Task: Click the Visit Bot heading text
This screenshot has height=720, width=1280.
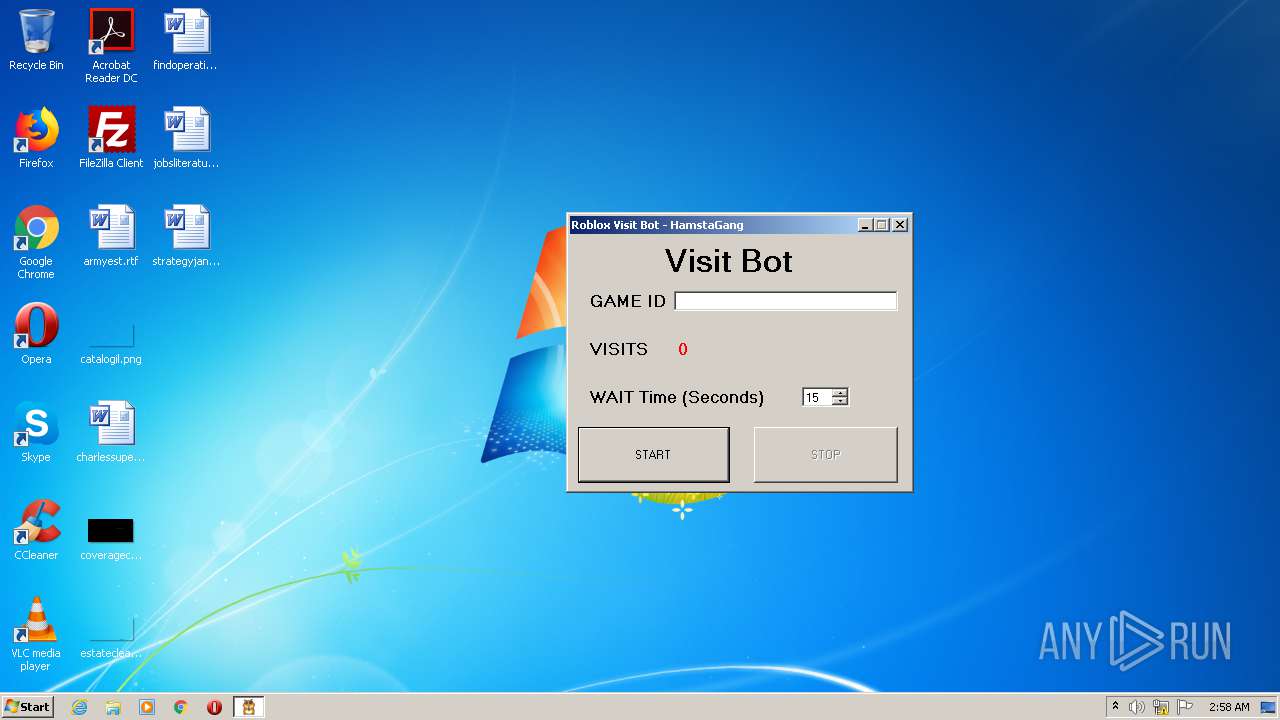Action: [729, 261]
